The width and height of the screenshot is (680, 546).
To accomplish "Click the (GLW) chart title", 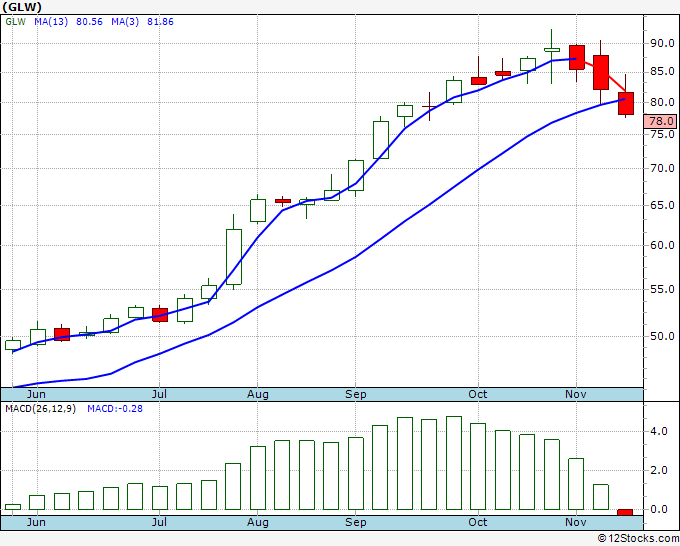I will tap(22, 7).
